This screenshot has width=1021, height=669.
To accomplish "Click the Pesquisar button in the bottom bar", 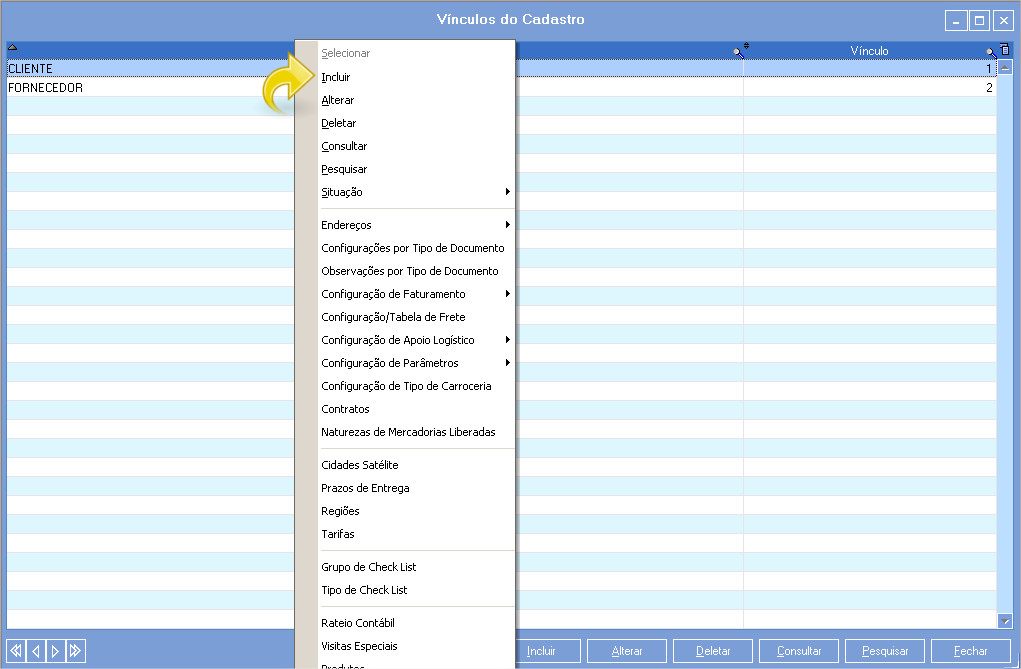I will tap(885, 651).
